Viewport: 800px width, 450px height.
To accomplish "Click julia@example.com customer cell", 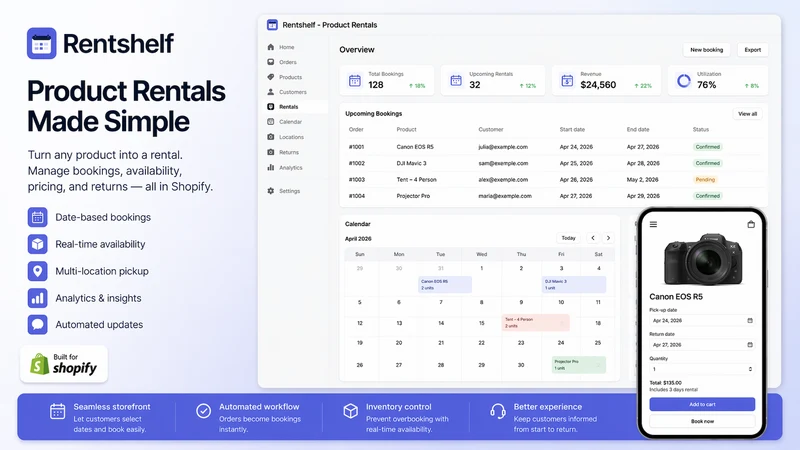I will pos(503,147).
